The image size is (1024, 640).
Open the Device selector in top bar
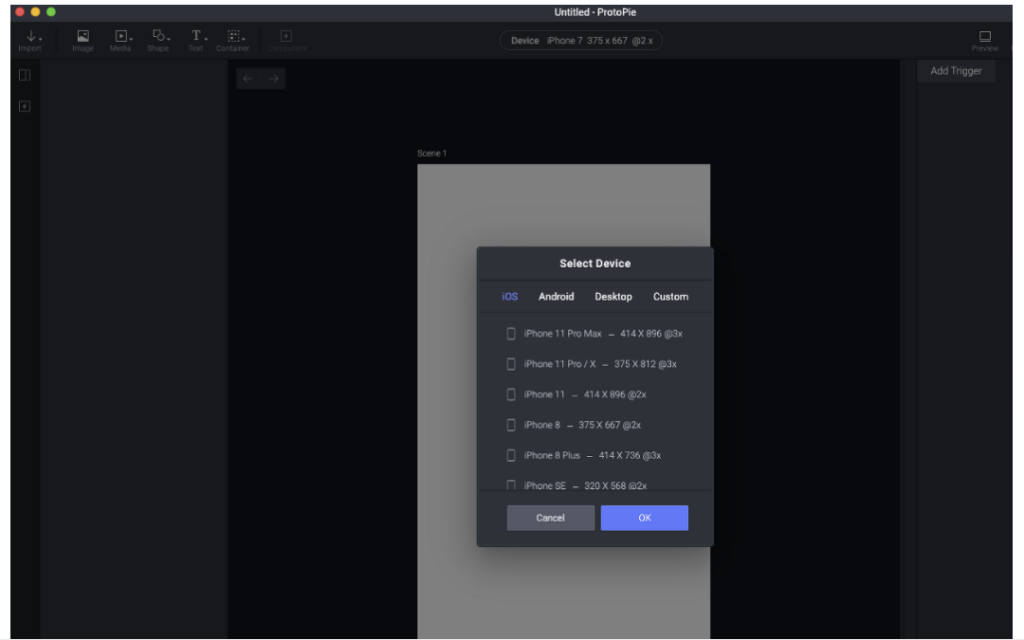[581, 40]
